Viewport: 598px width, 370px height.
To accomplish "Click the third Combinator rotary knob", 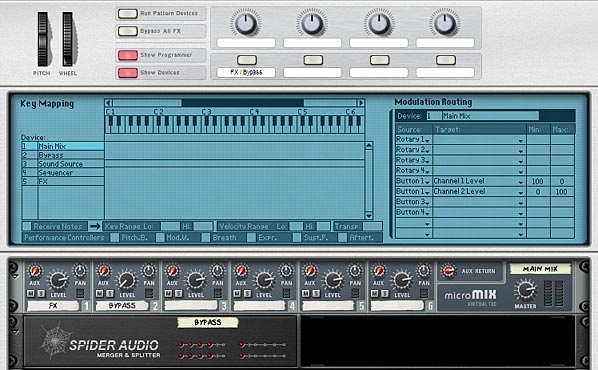I will click(x=378, y=23).
